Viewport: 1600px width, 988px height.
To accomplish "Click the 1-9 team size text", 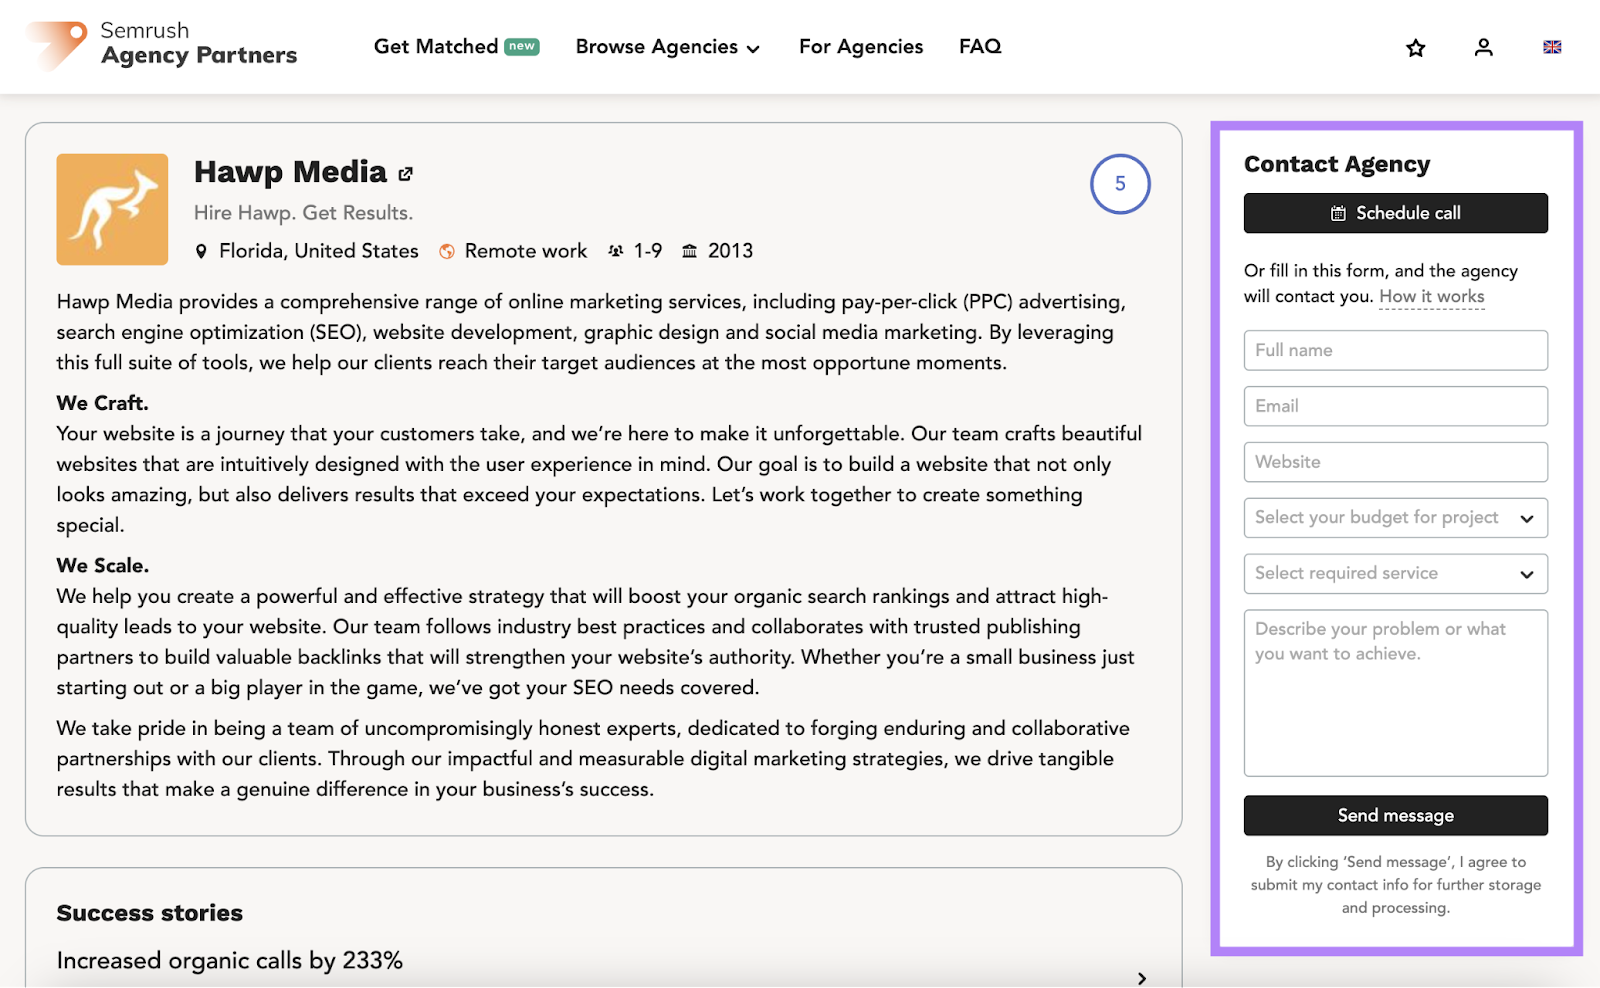I will point(648,251).
